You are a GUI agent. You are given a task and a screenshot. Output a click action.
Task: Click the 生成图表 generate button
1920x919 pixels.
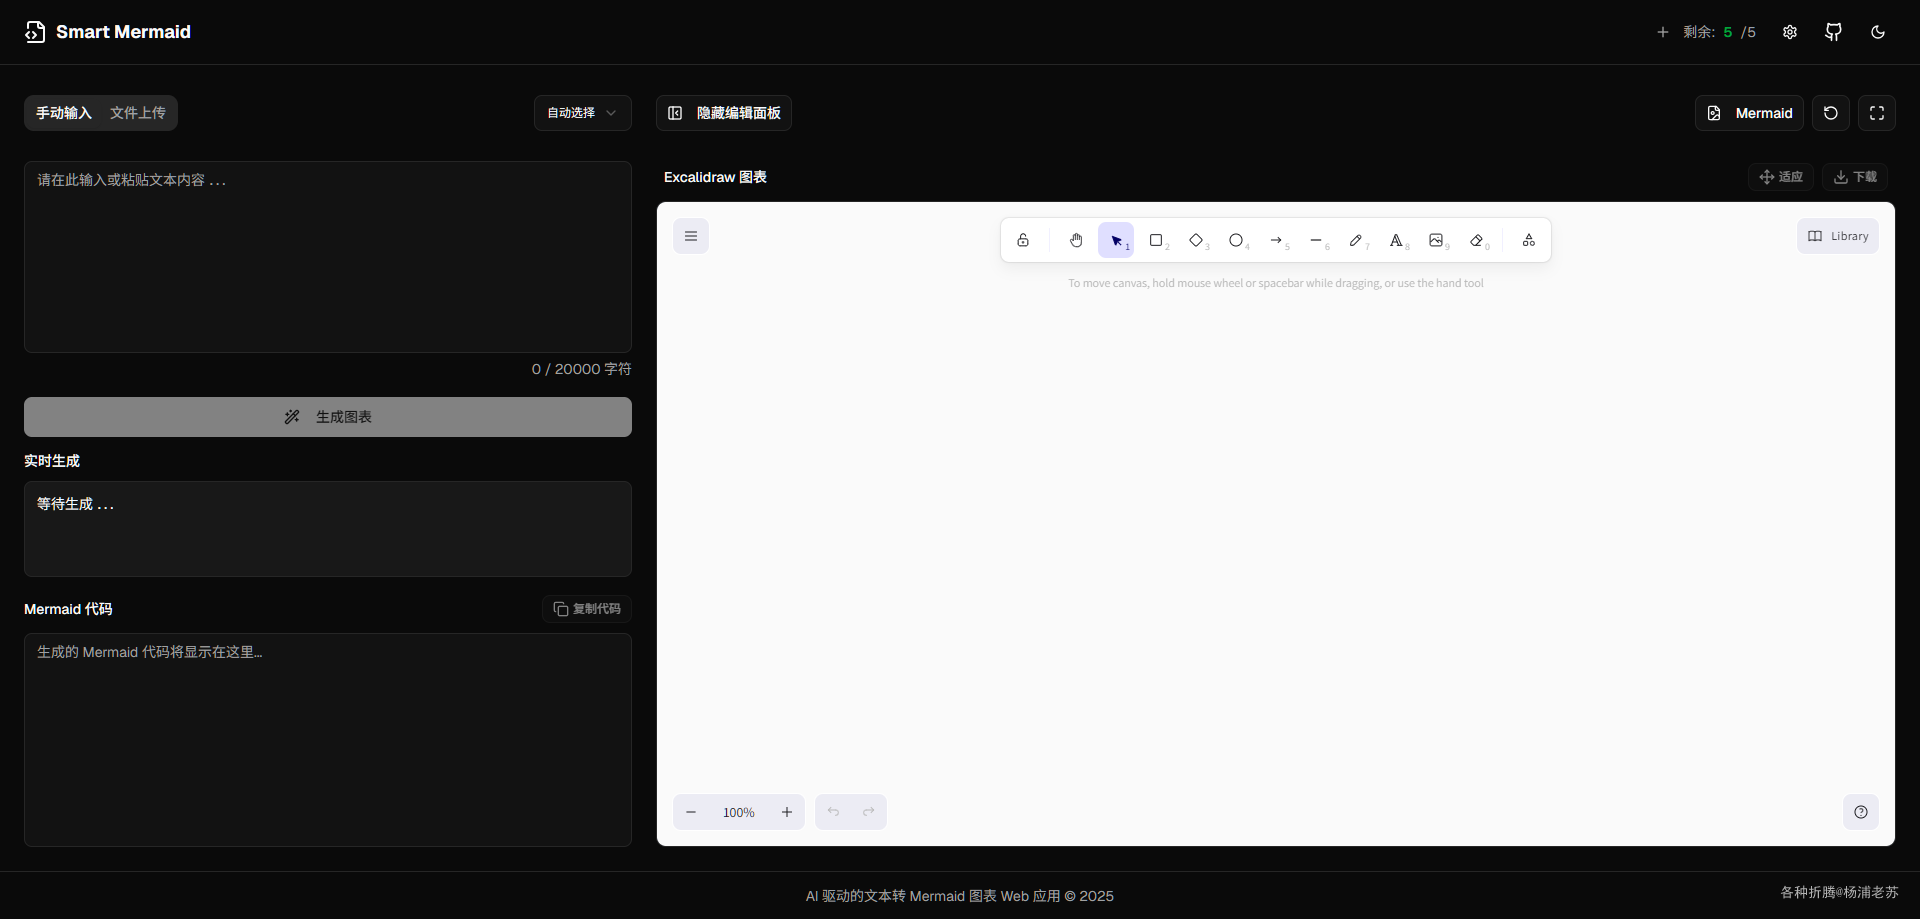(x=328, y=417)
